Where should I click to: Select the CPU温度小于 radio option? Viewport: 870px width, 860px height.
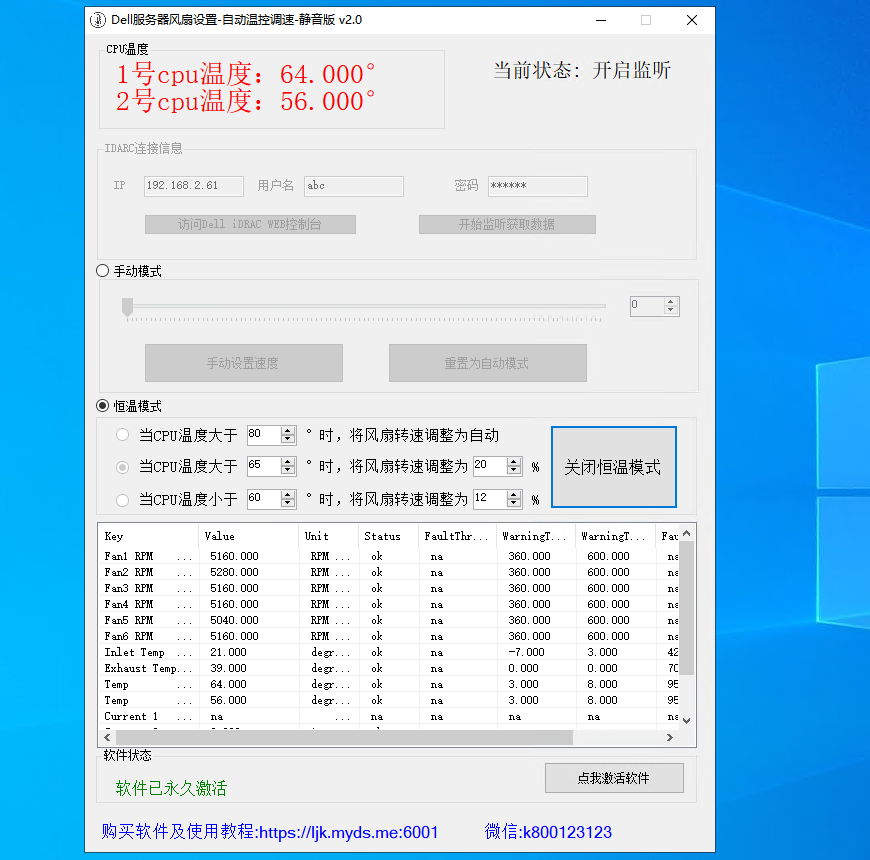pyautogui.click(x=123, y=499)
